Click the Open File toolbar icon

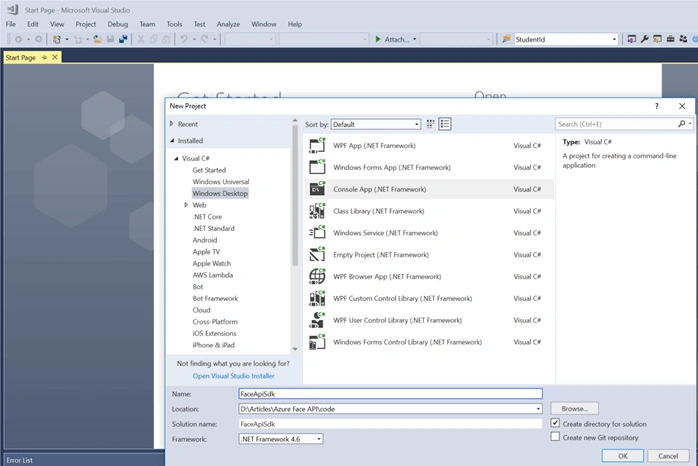97,39
